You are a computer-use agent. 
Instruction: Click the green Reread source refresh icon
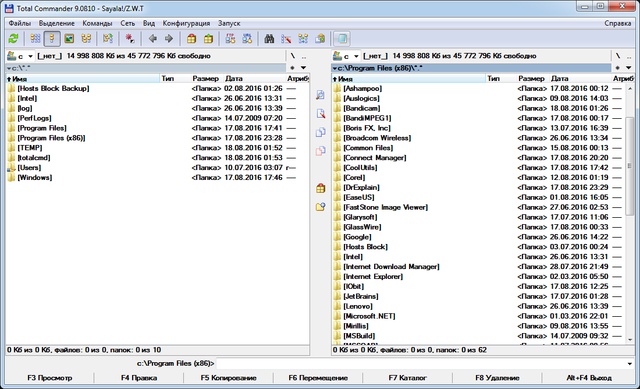(x=13, y=39)
